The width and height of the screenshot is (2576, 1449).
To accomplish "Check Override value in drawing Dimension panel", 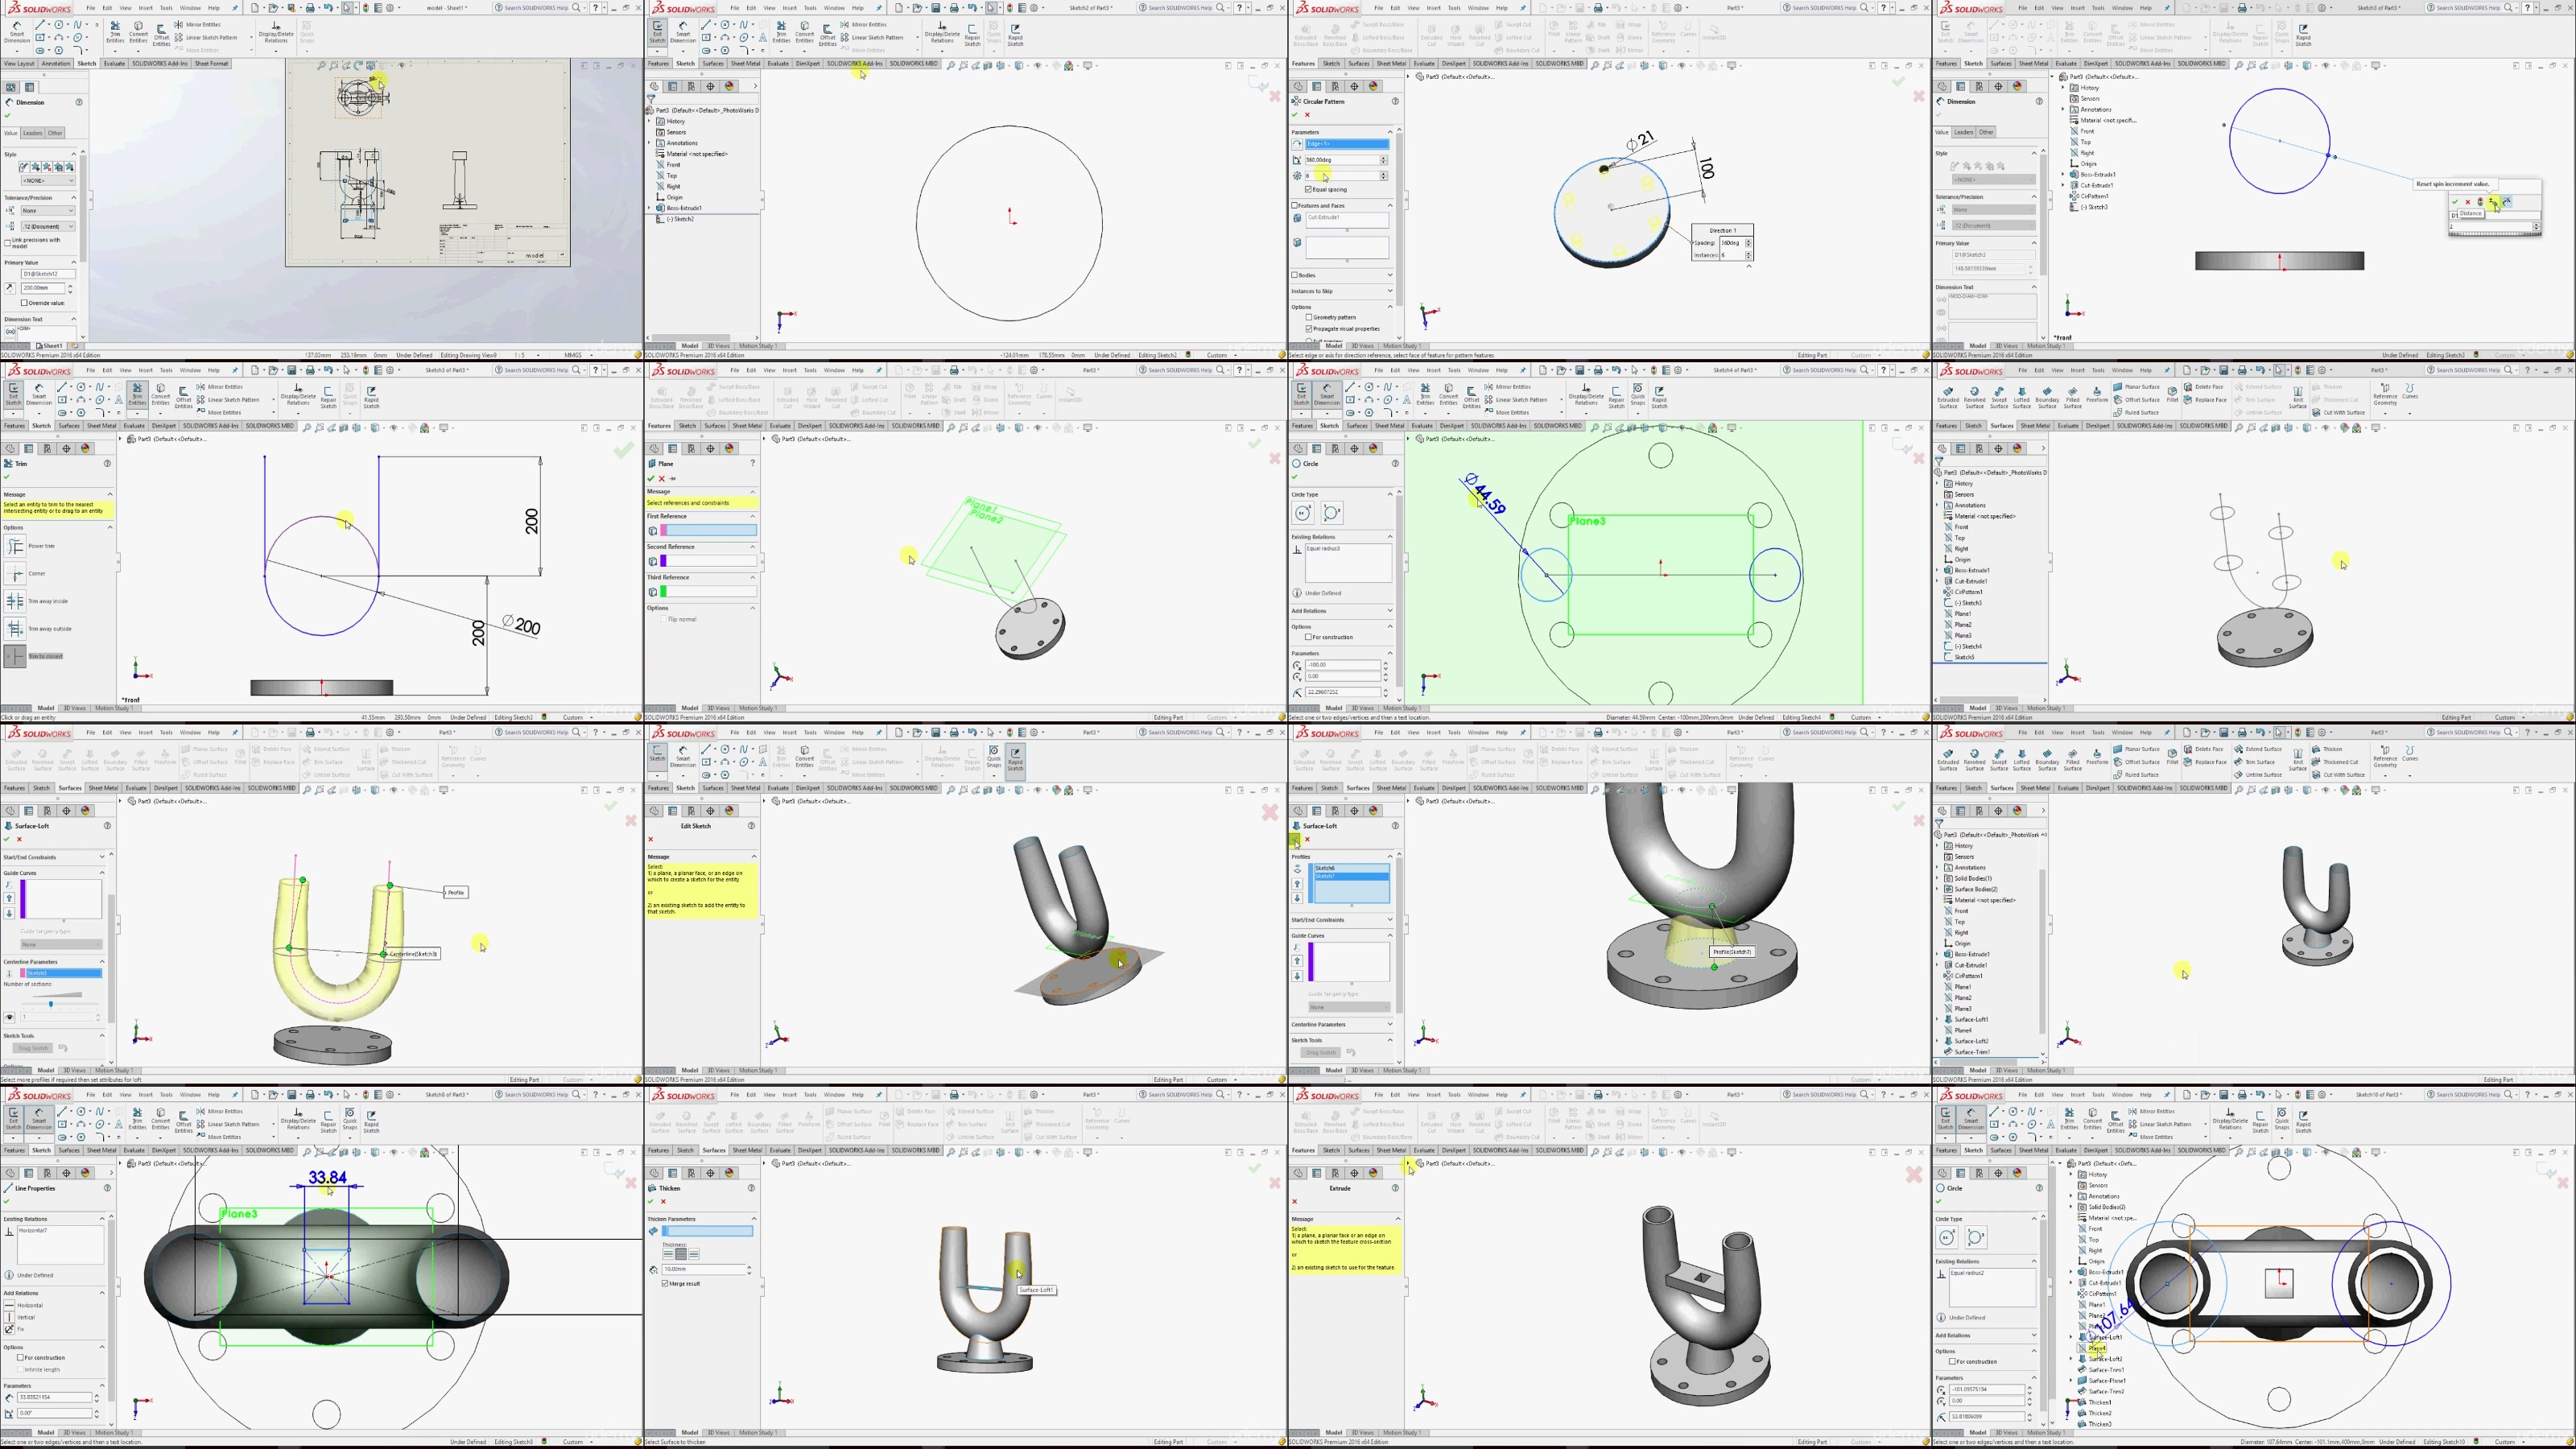I will click(x=24, y=303).
